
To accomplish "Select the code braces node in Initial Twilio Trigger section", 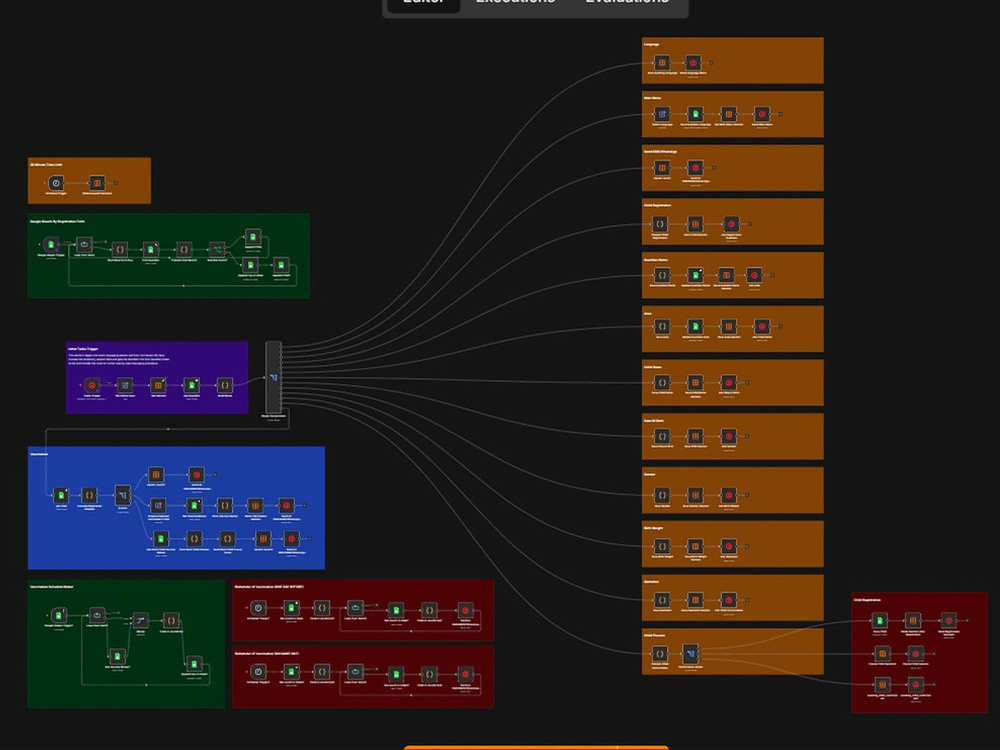I will click(224, 385).
